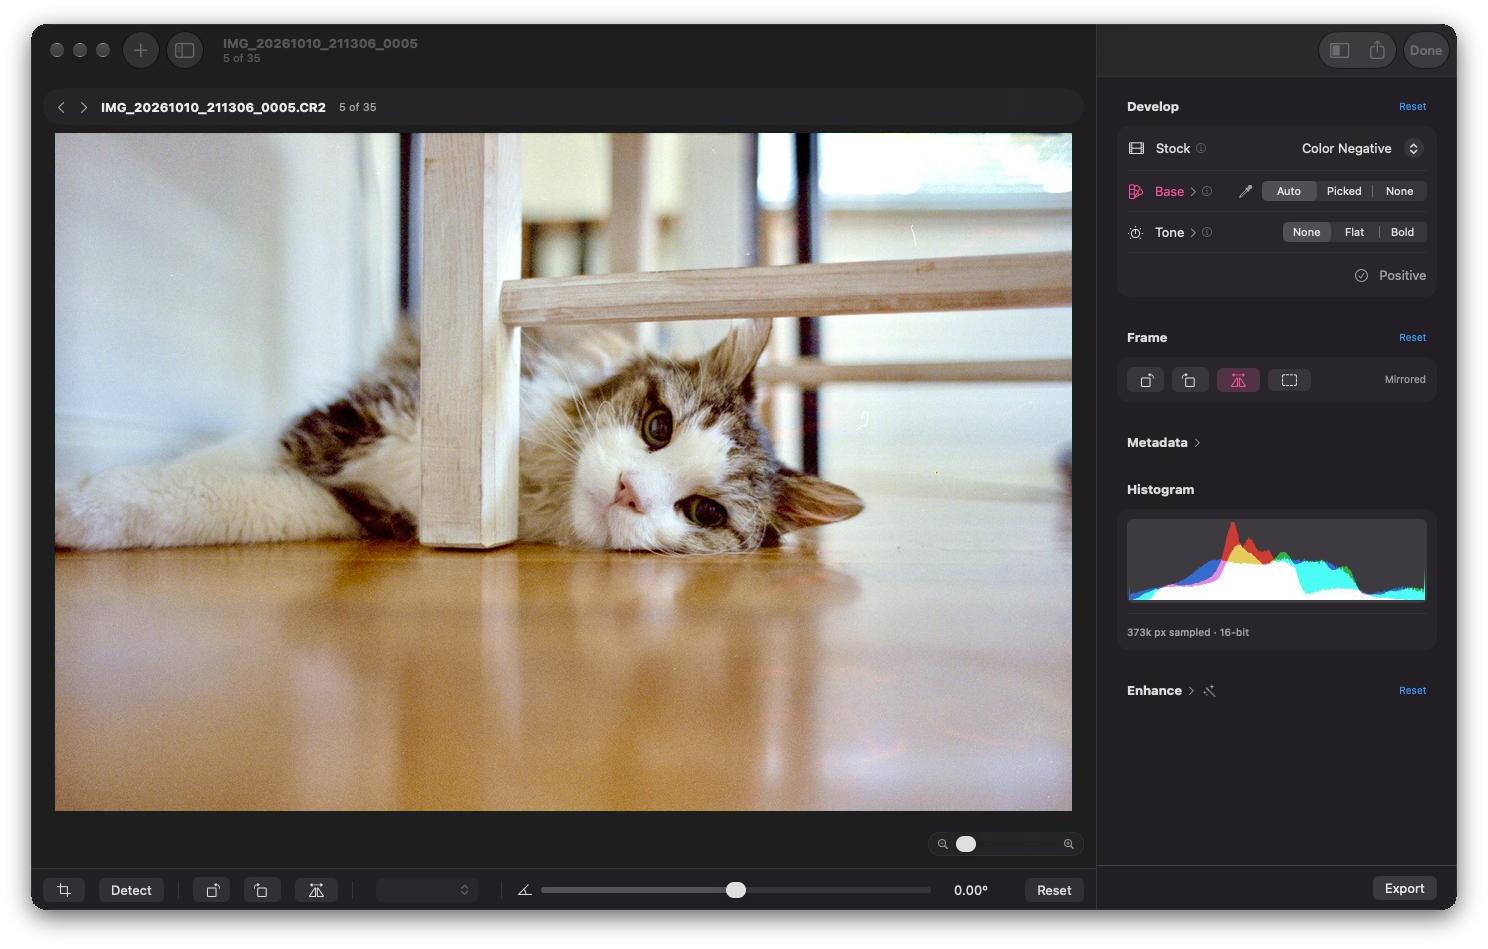Image resolution: width=1488 pixels, height=949 pixels.
Task: Click Detect button
Action: click(x=131, y=890)
